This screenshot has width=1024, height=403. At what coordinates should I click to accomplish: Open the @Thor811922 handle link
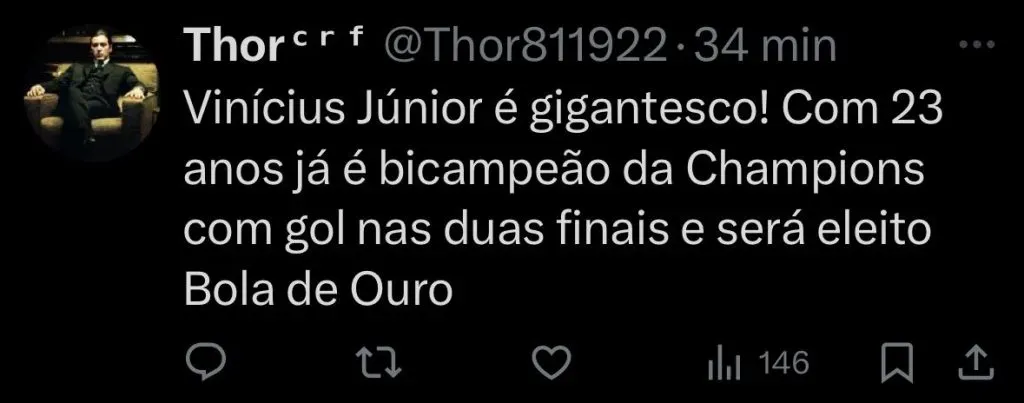532,44
